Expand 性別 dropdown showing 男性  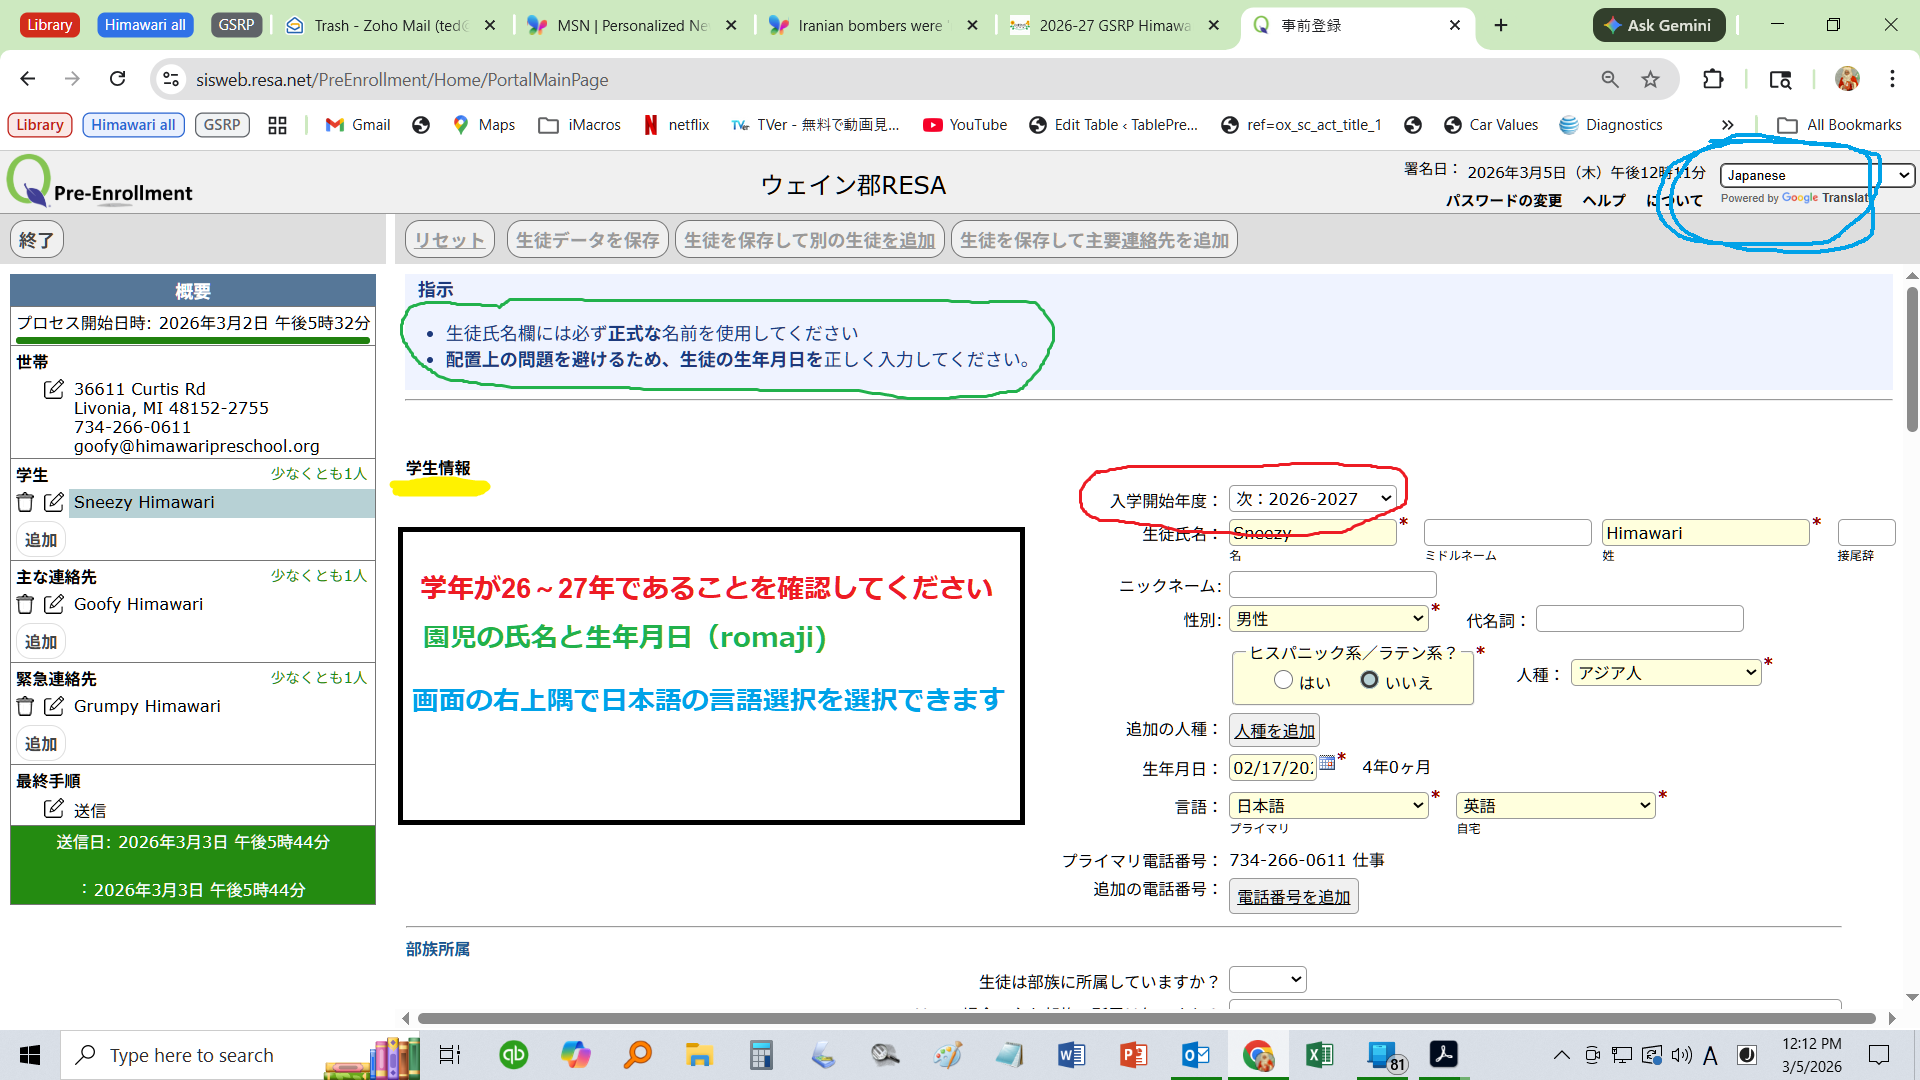click(x=1328, y=618)
